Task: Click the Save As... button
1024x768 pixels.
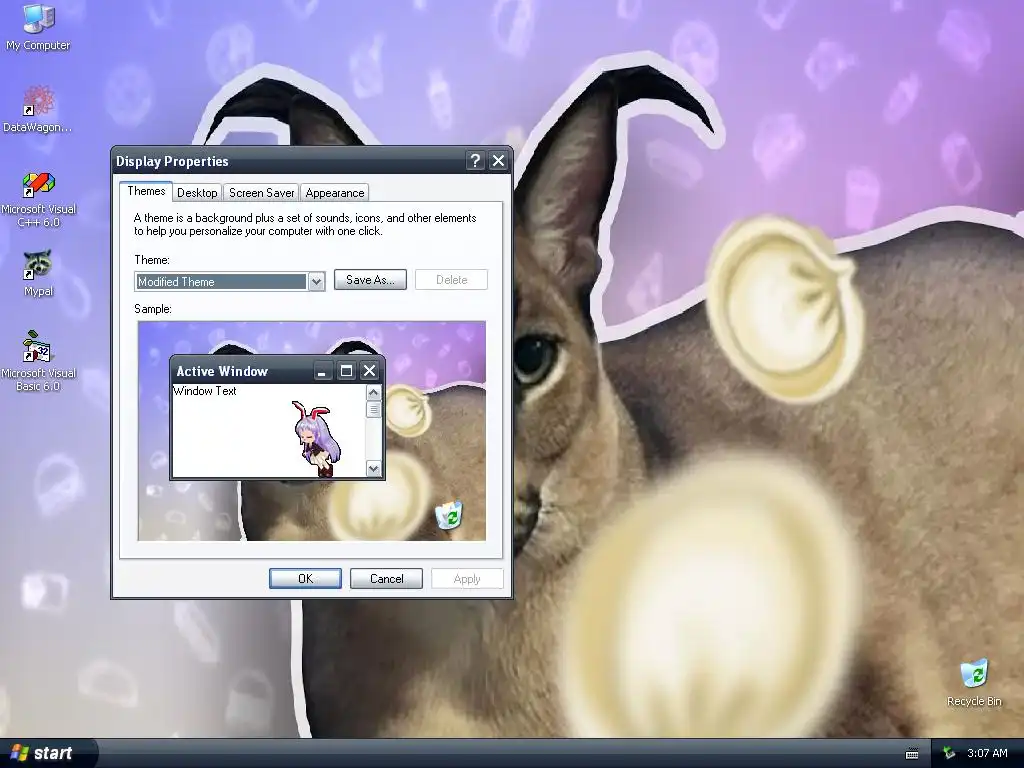Action: pos(370,280)
